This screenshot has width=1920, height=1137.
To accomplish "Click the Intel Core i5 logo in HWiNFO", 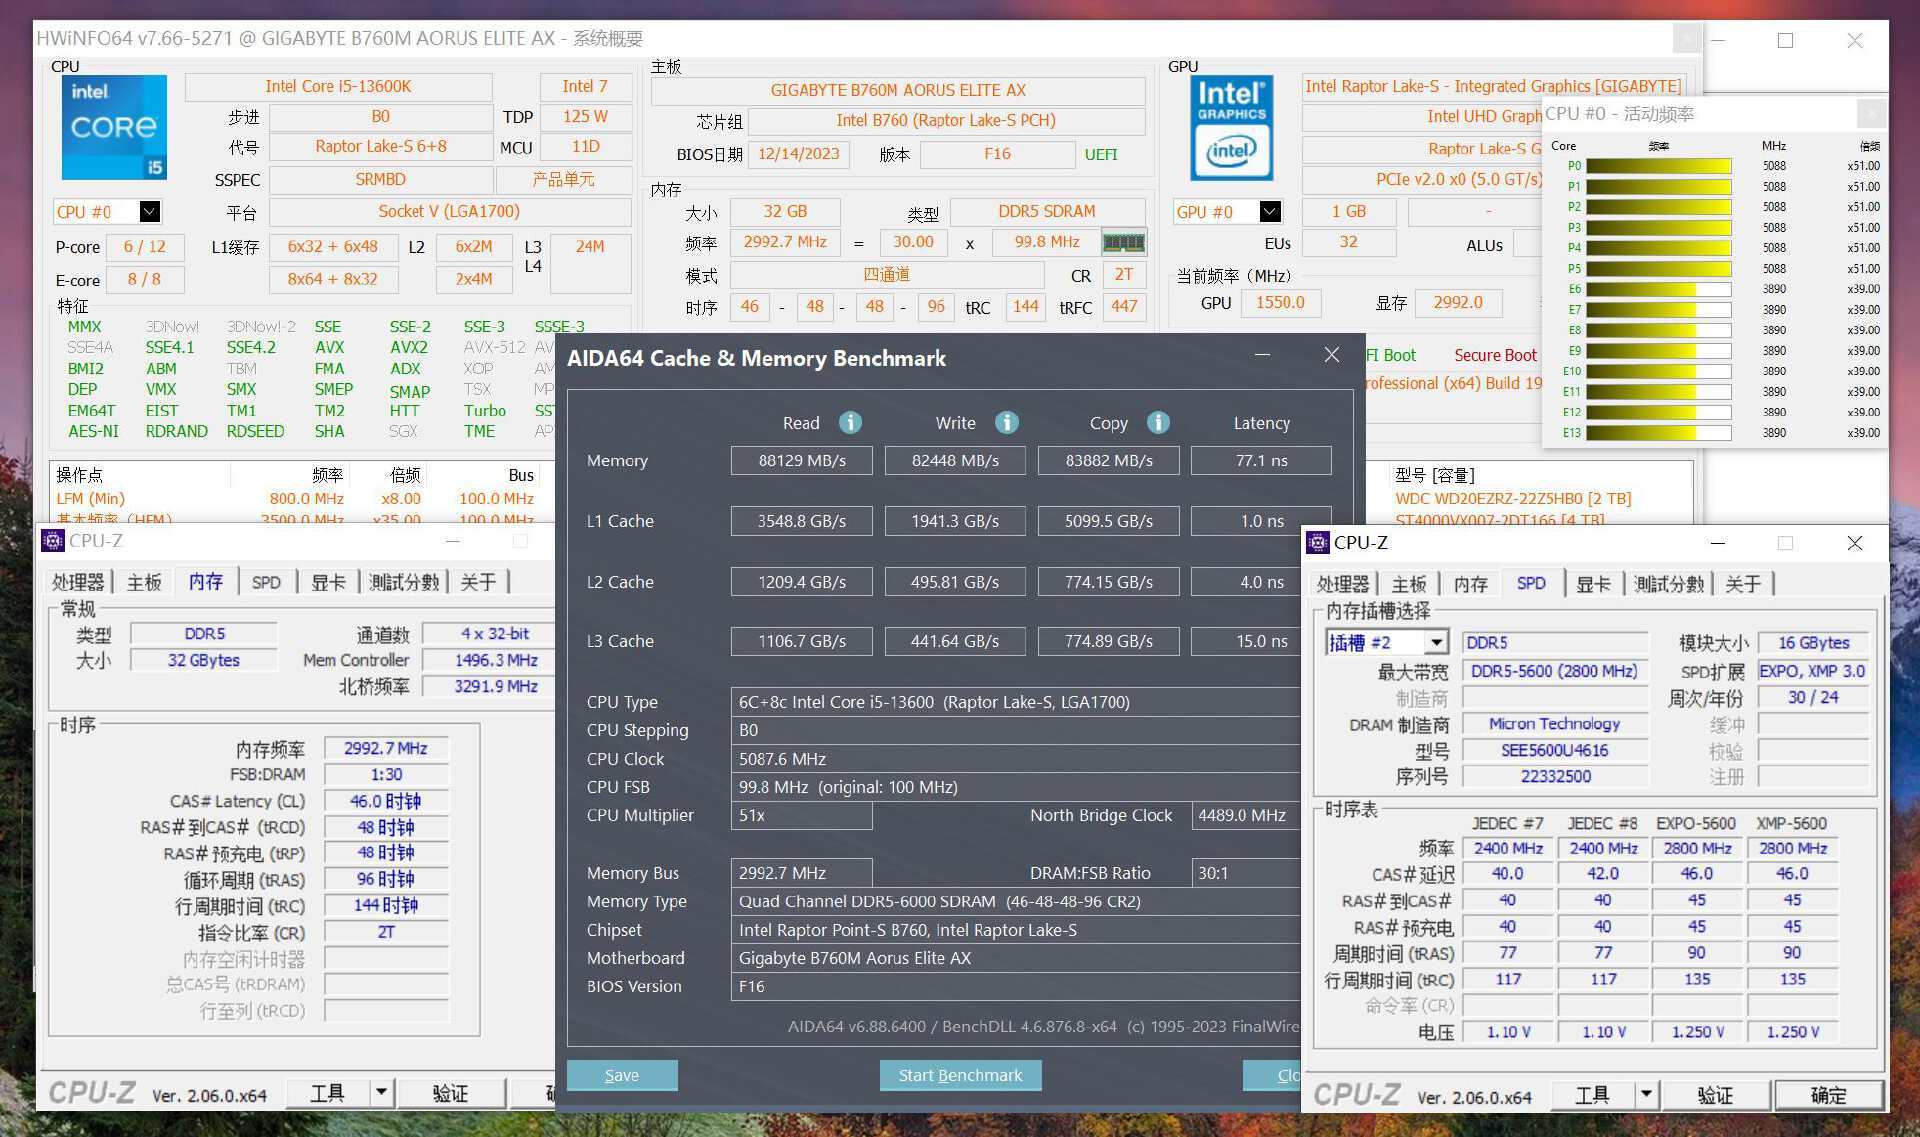I will coord(114,127).
